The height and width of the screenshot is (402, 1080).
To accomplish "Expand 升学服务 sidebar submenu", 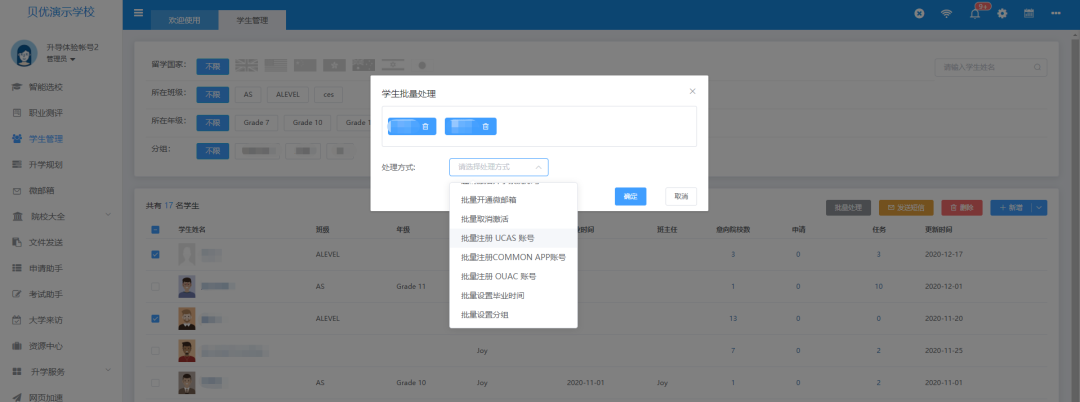I will click(x=108, y=371).
